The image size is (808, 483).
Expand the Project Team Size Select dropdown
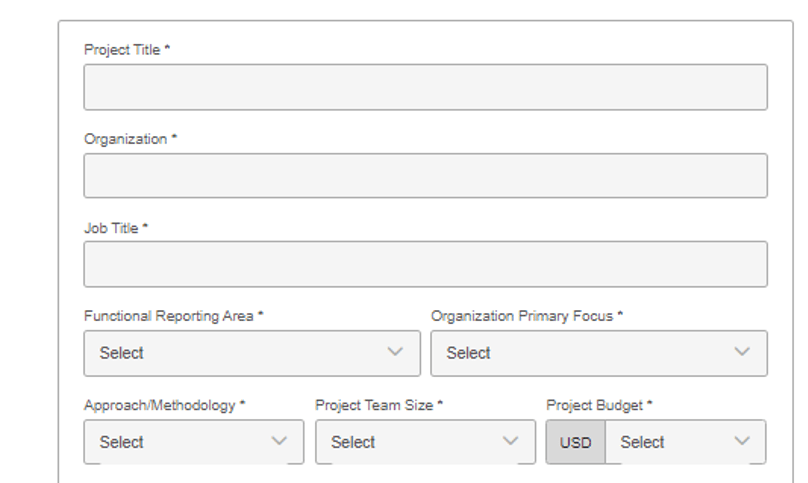[x=425, y=442]
